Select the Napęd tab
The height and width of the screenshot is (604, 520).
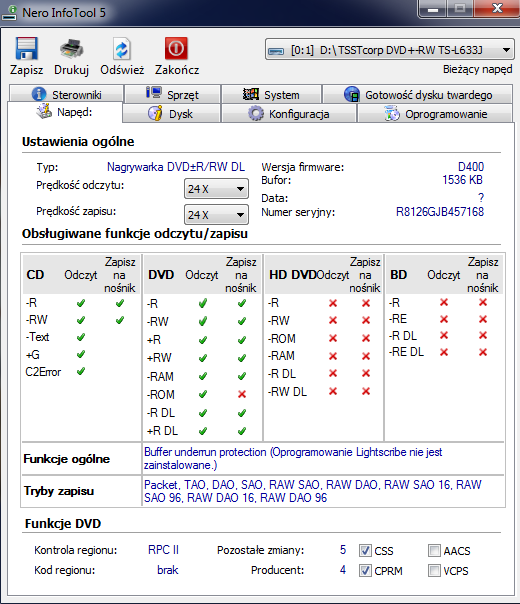click(x=65, y=112)
